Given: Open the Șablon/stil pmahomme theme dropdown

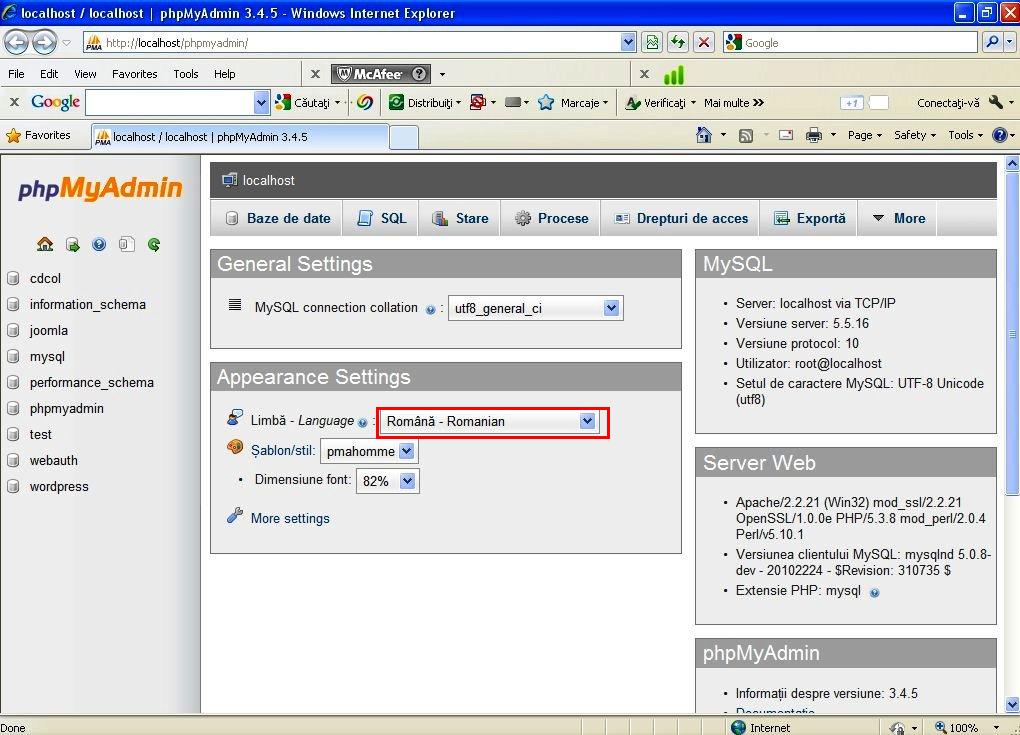Looking at the screenshot, I should pyautogui.click(x=369, y=451).
